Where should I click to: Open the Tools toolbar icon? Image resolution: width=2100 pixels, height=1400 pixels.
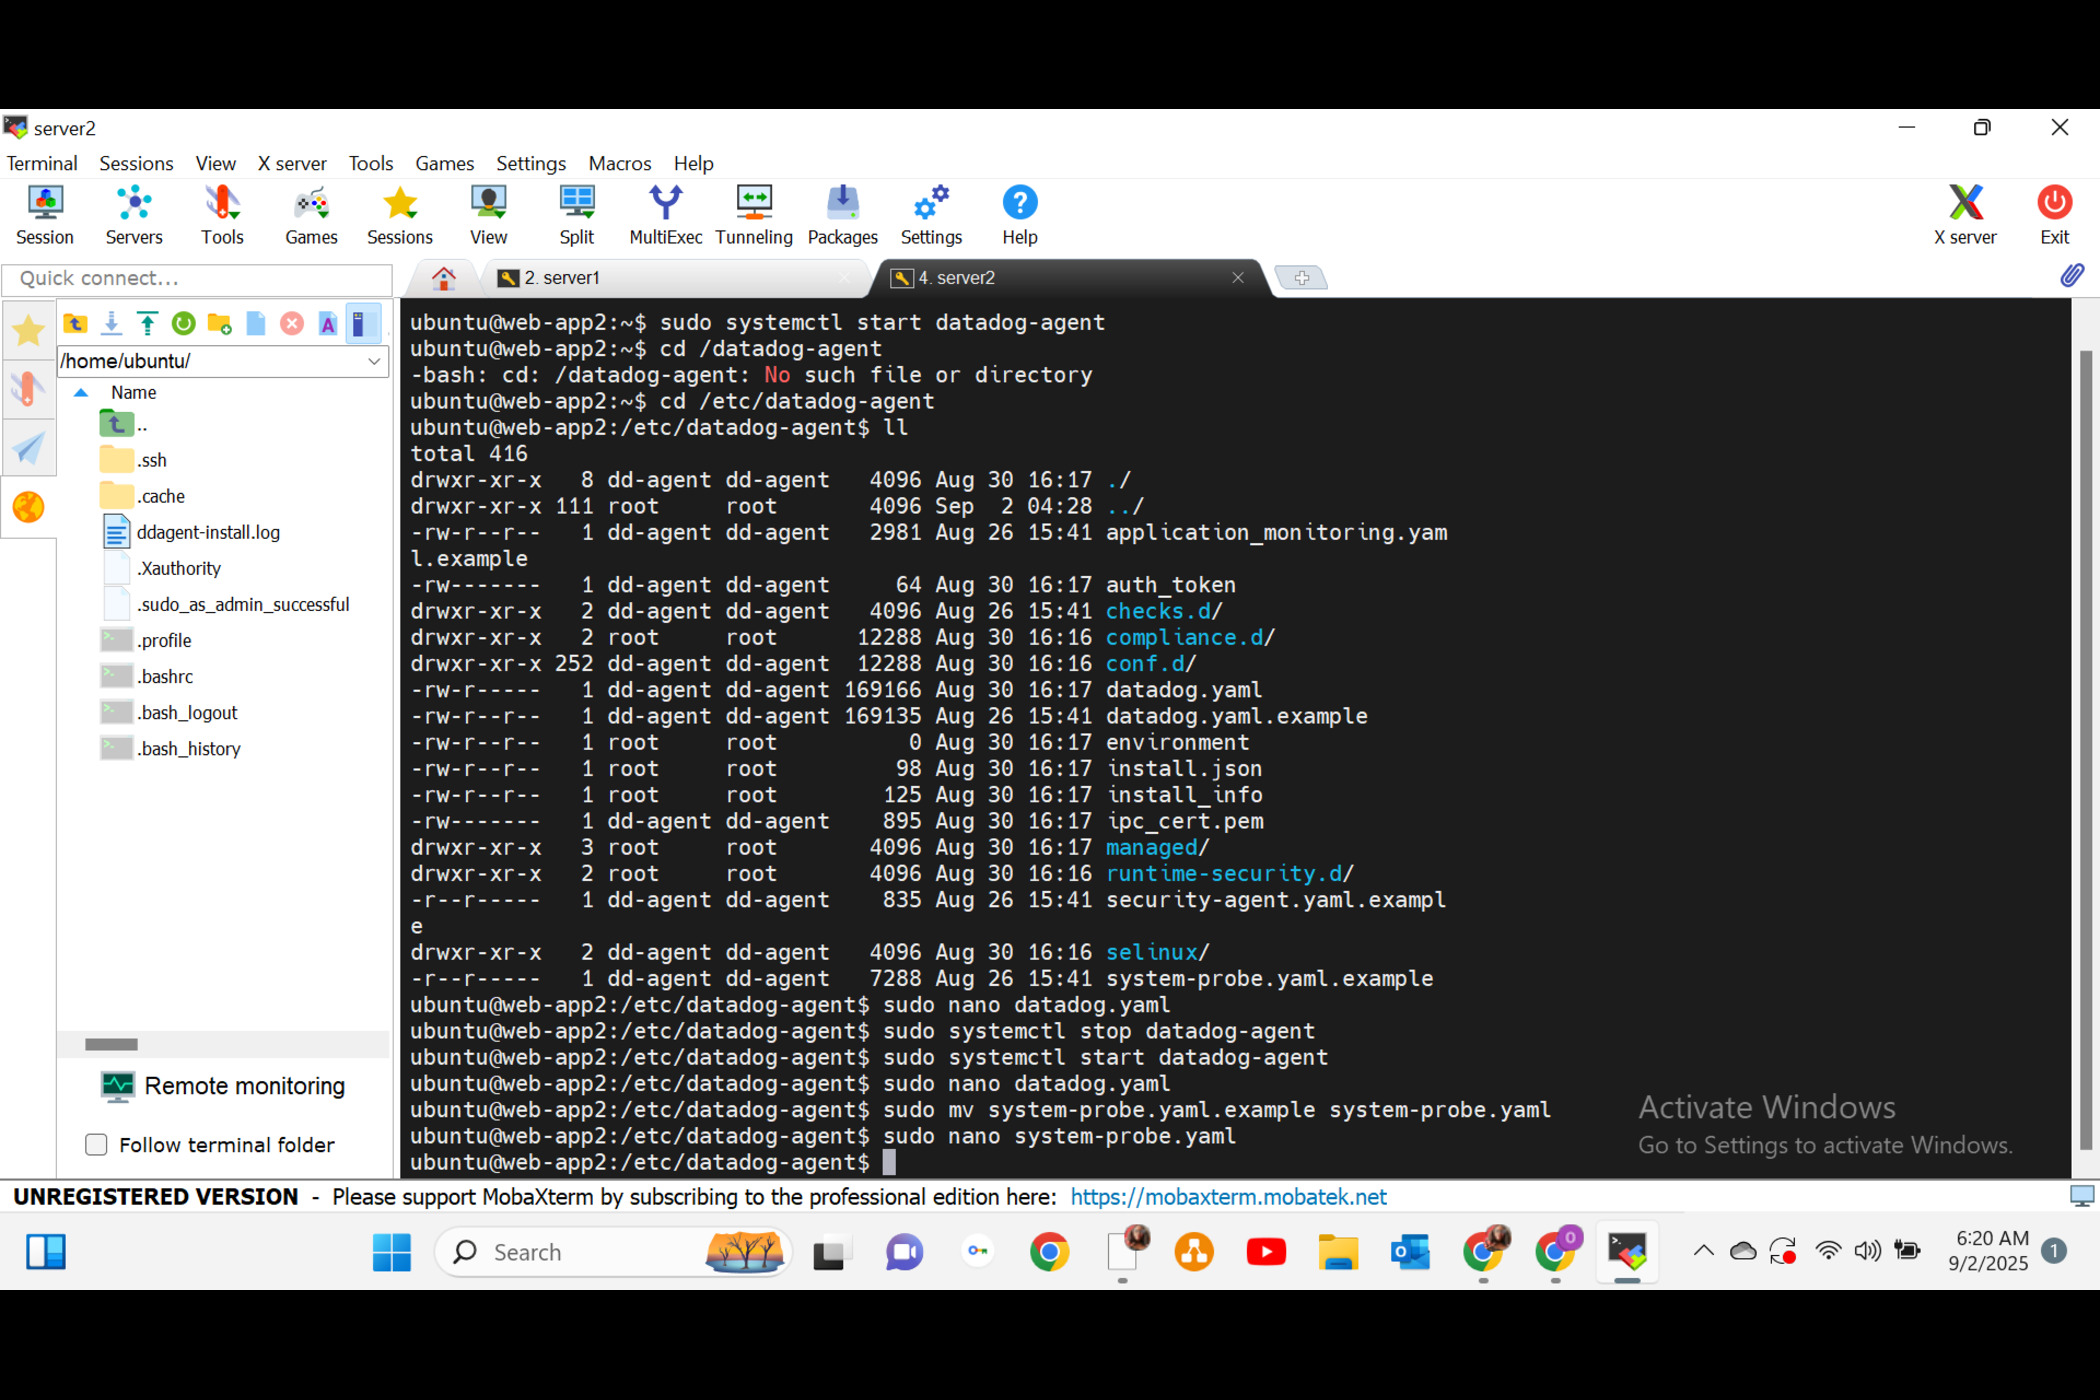click(222, 215)
